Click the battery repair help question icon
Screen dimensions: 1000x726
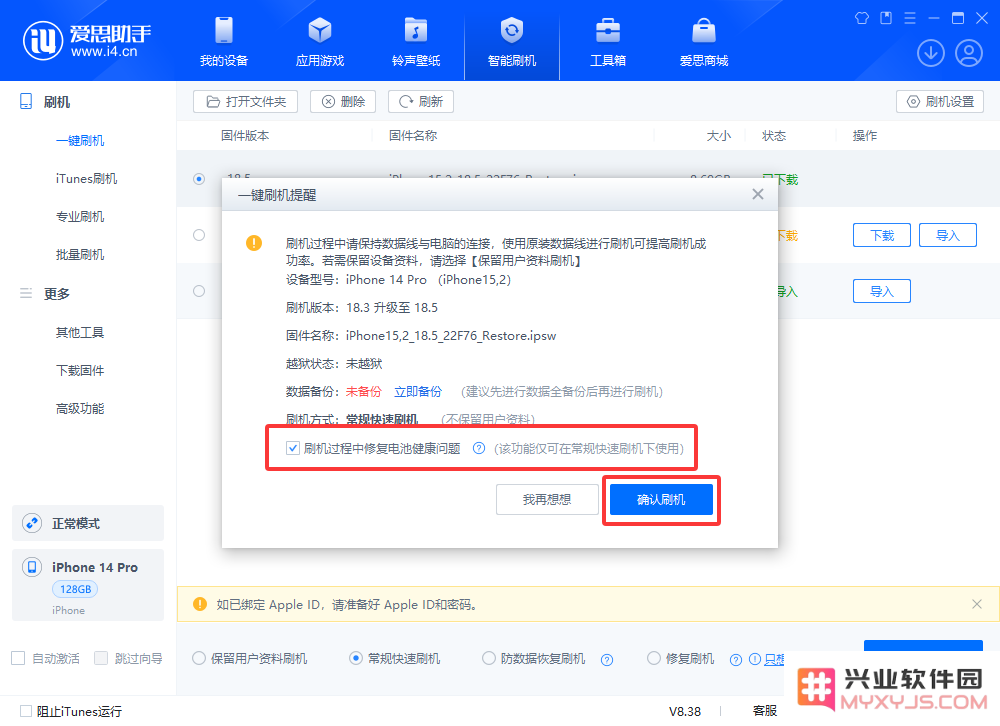479,448
